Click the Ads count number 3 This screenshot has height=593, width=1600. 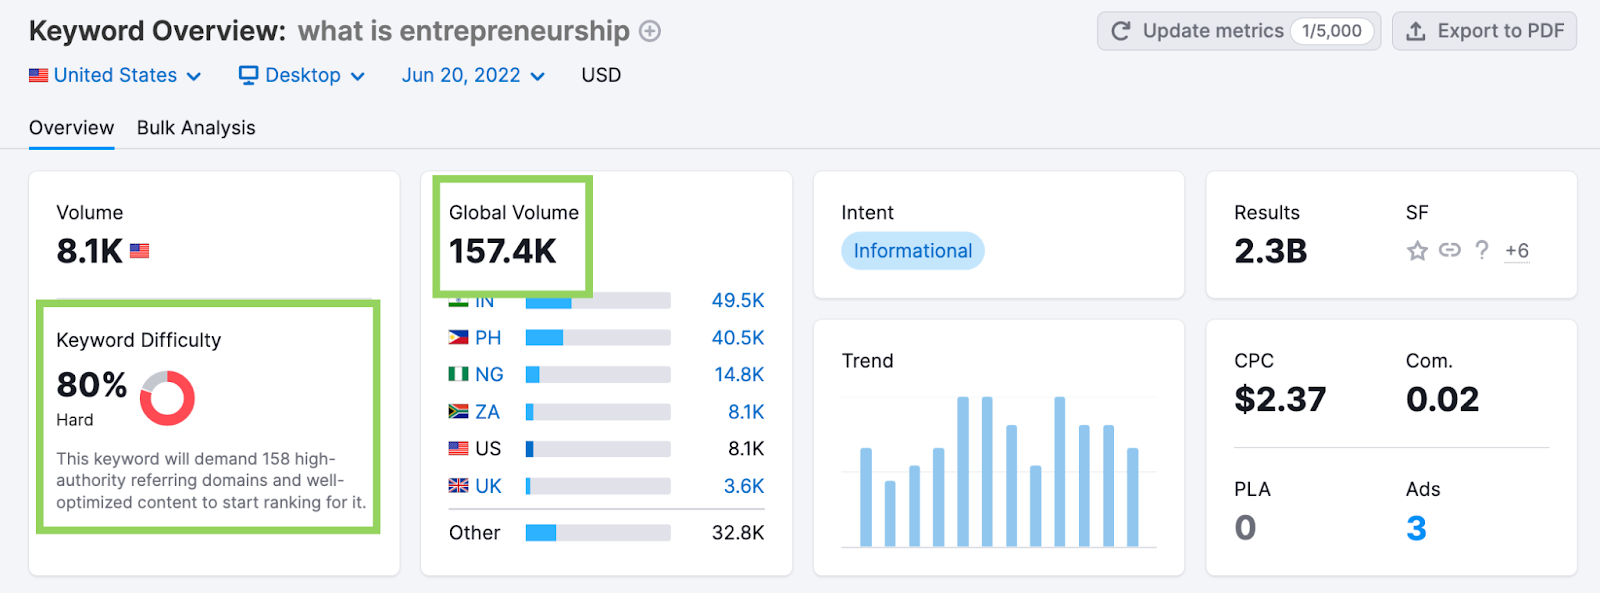point(1416,528)
